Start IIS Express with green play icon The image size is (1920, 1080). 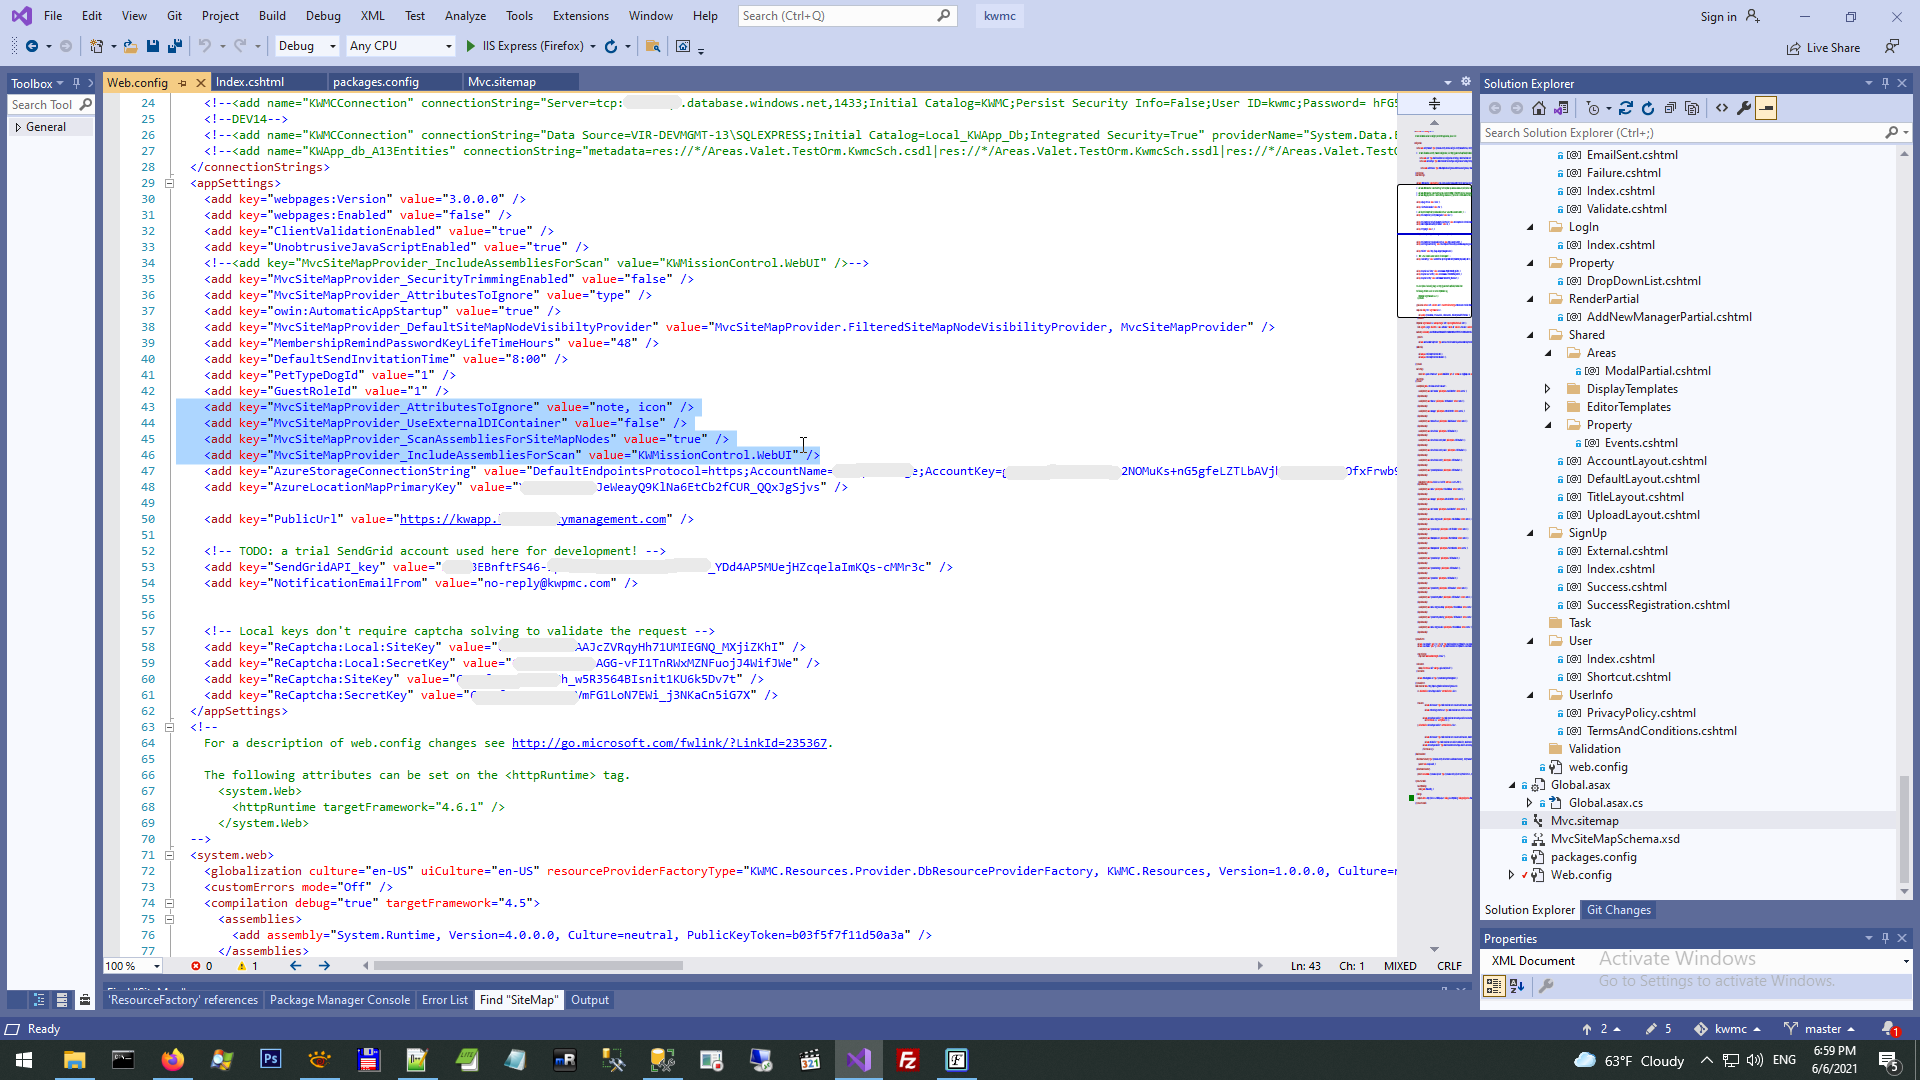(x=471, y=46)
